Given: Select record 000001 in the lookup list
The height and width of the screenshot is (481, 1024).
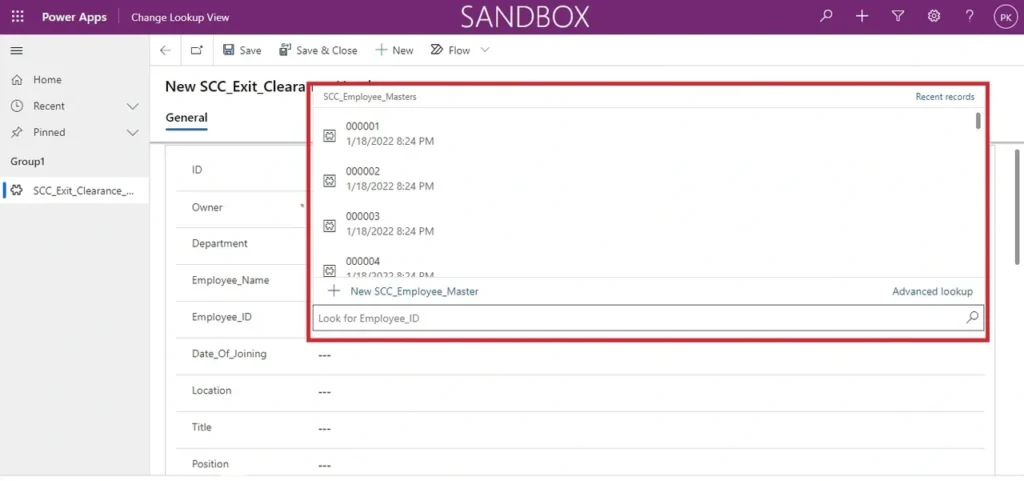Looking at the screenshot, I should tap(643, 133).
